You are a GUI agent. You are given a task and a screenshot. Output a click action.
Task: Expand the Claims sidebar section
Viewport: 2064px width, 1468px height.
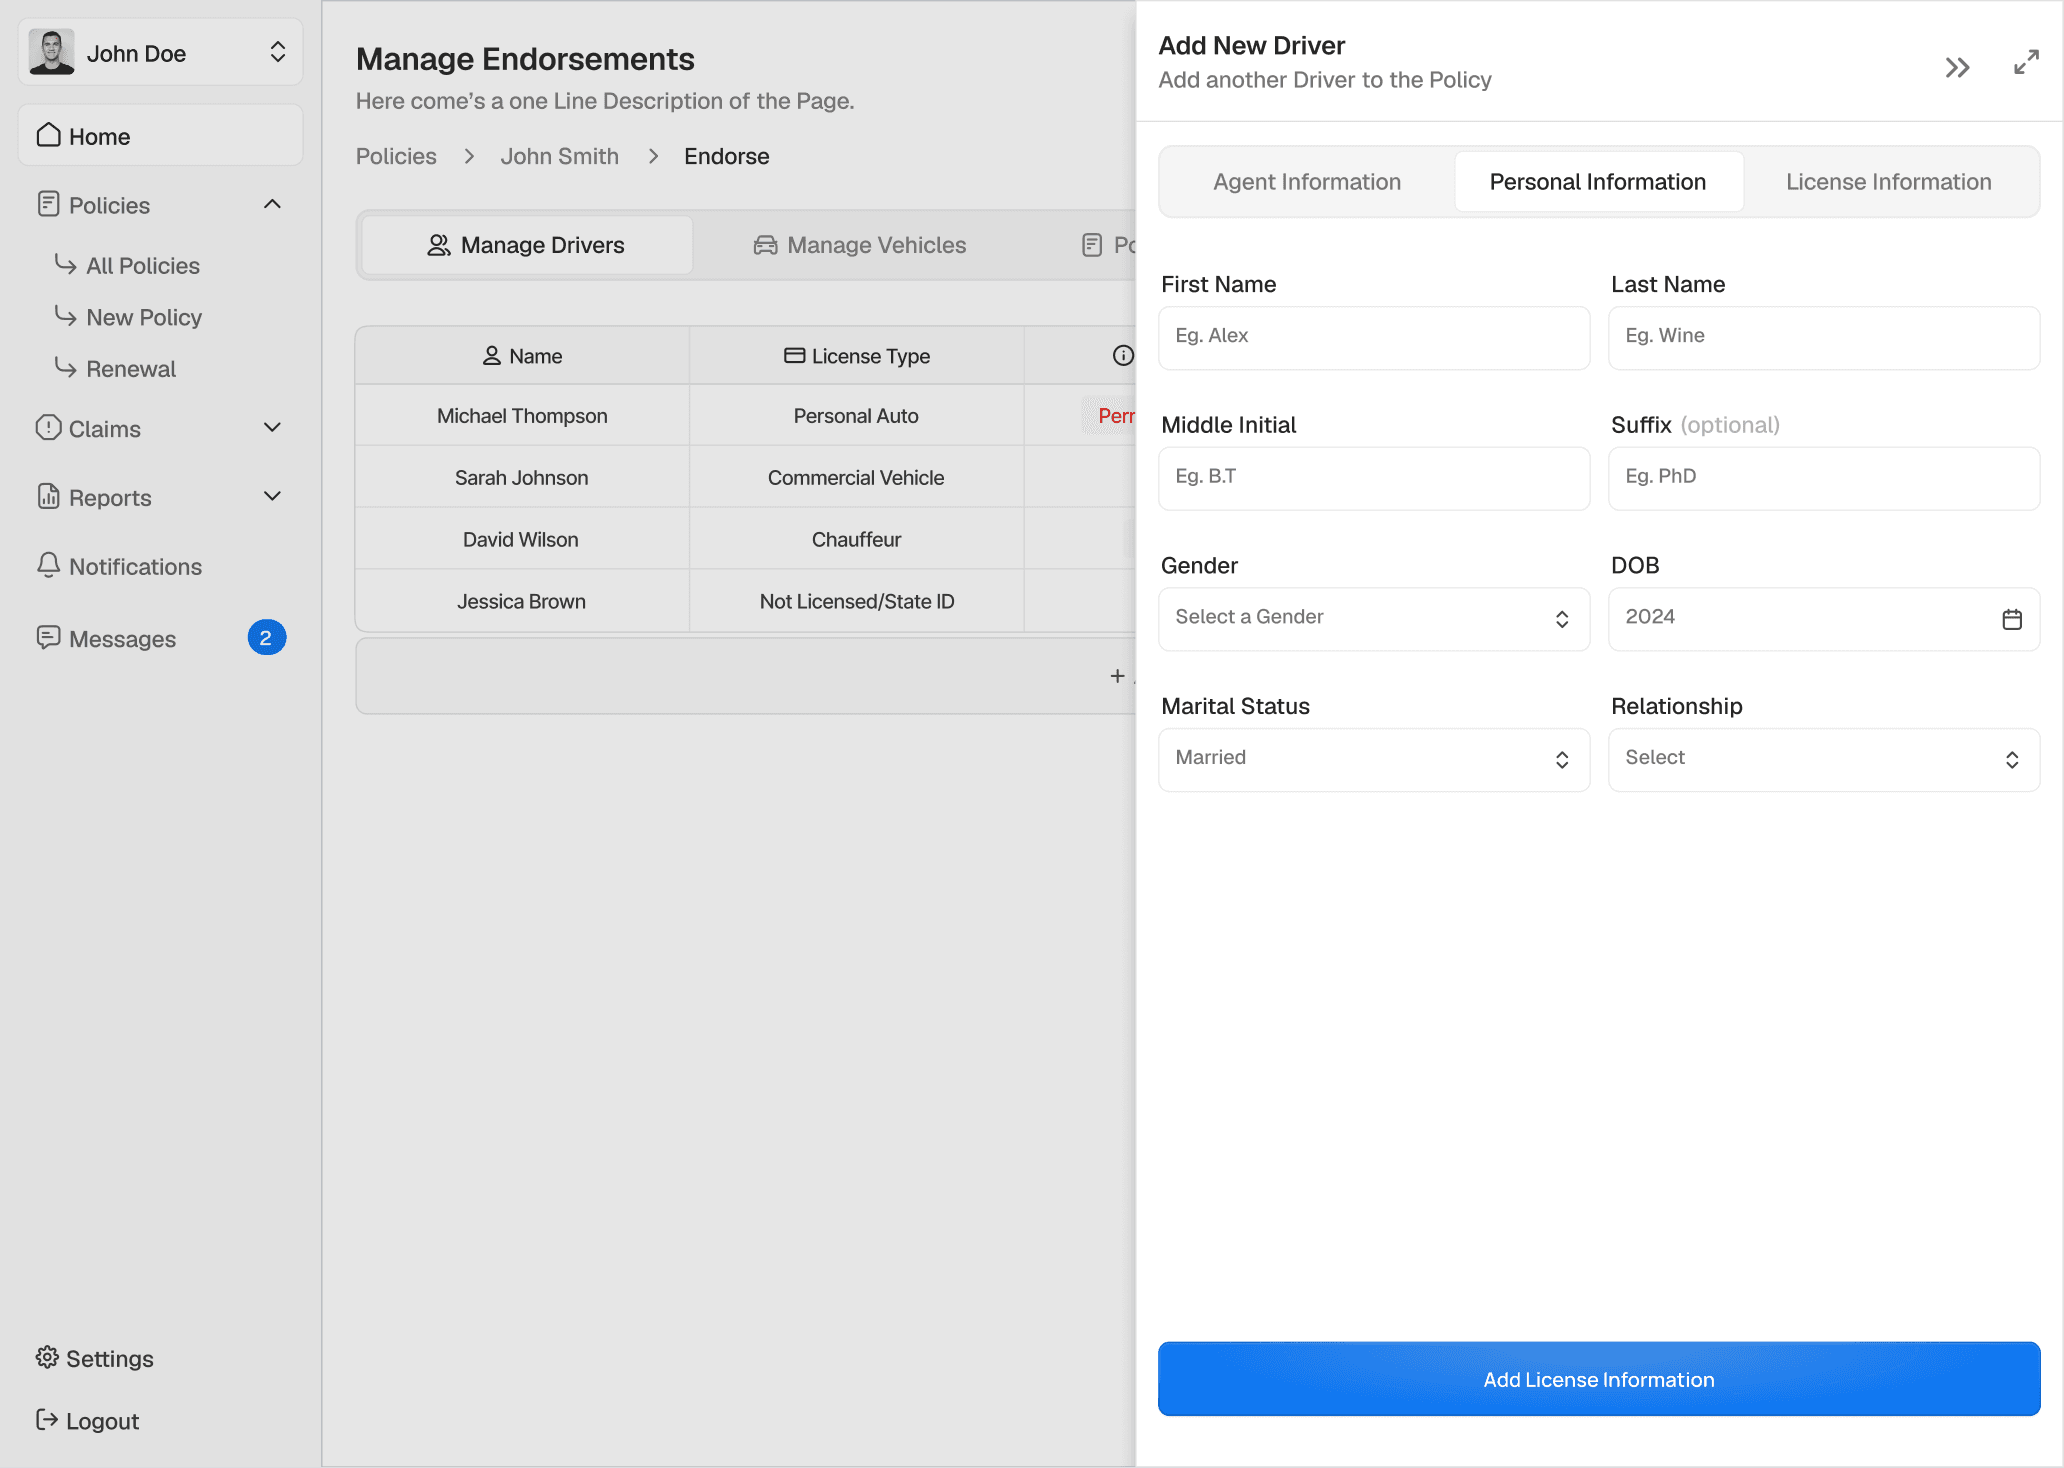(272, 427)
